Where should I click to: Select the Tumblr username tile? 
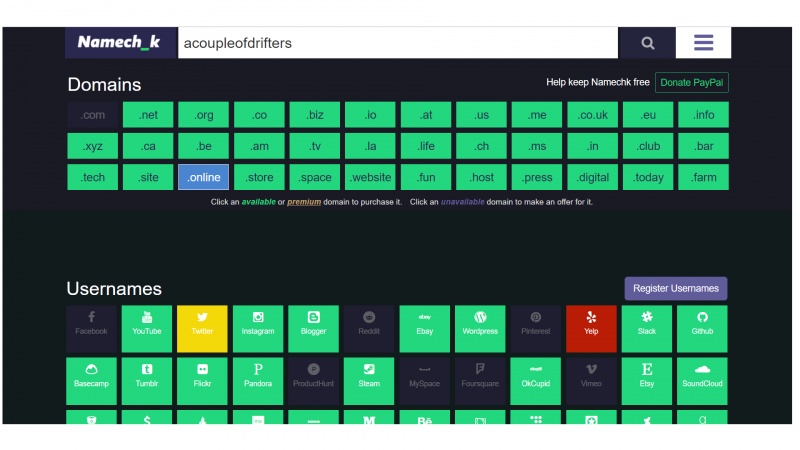[x=147, y=381]
